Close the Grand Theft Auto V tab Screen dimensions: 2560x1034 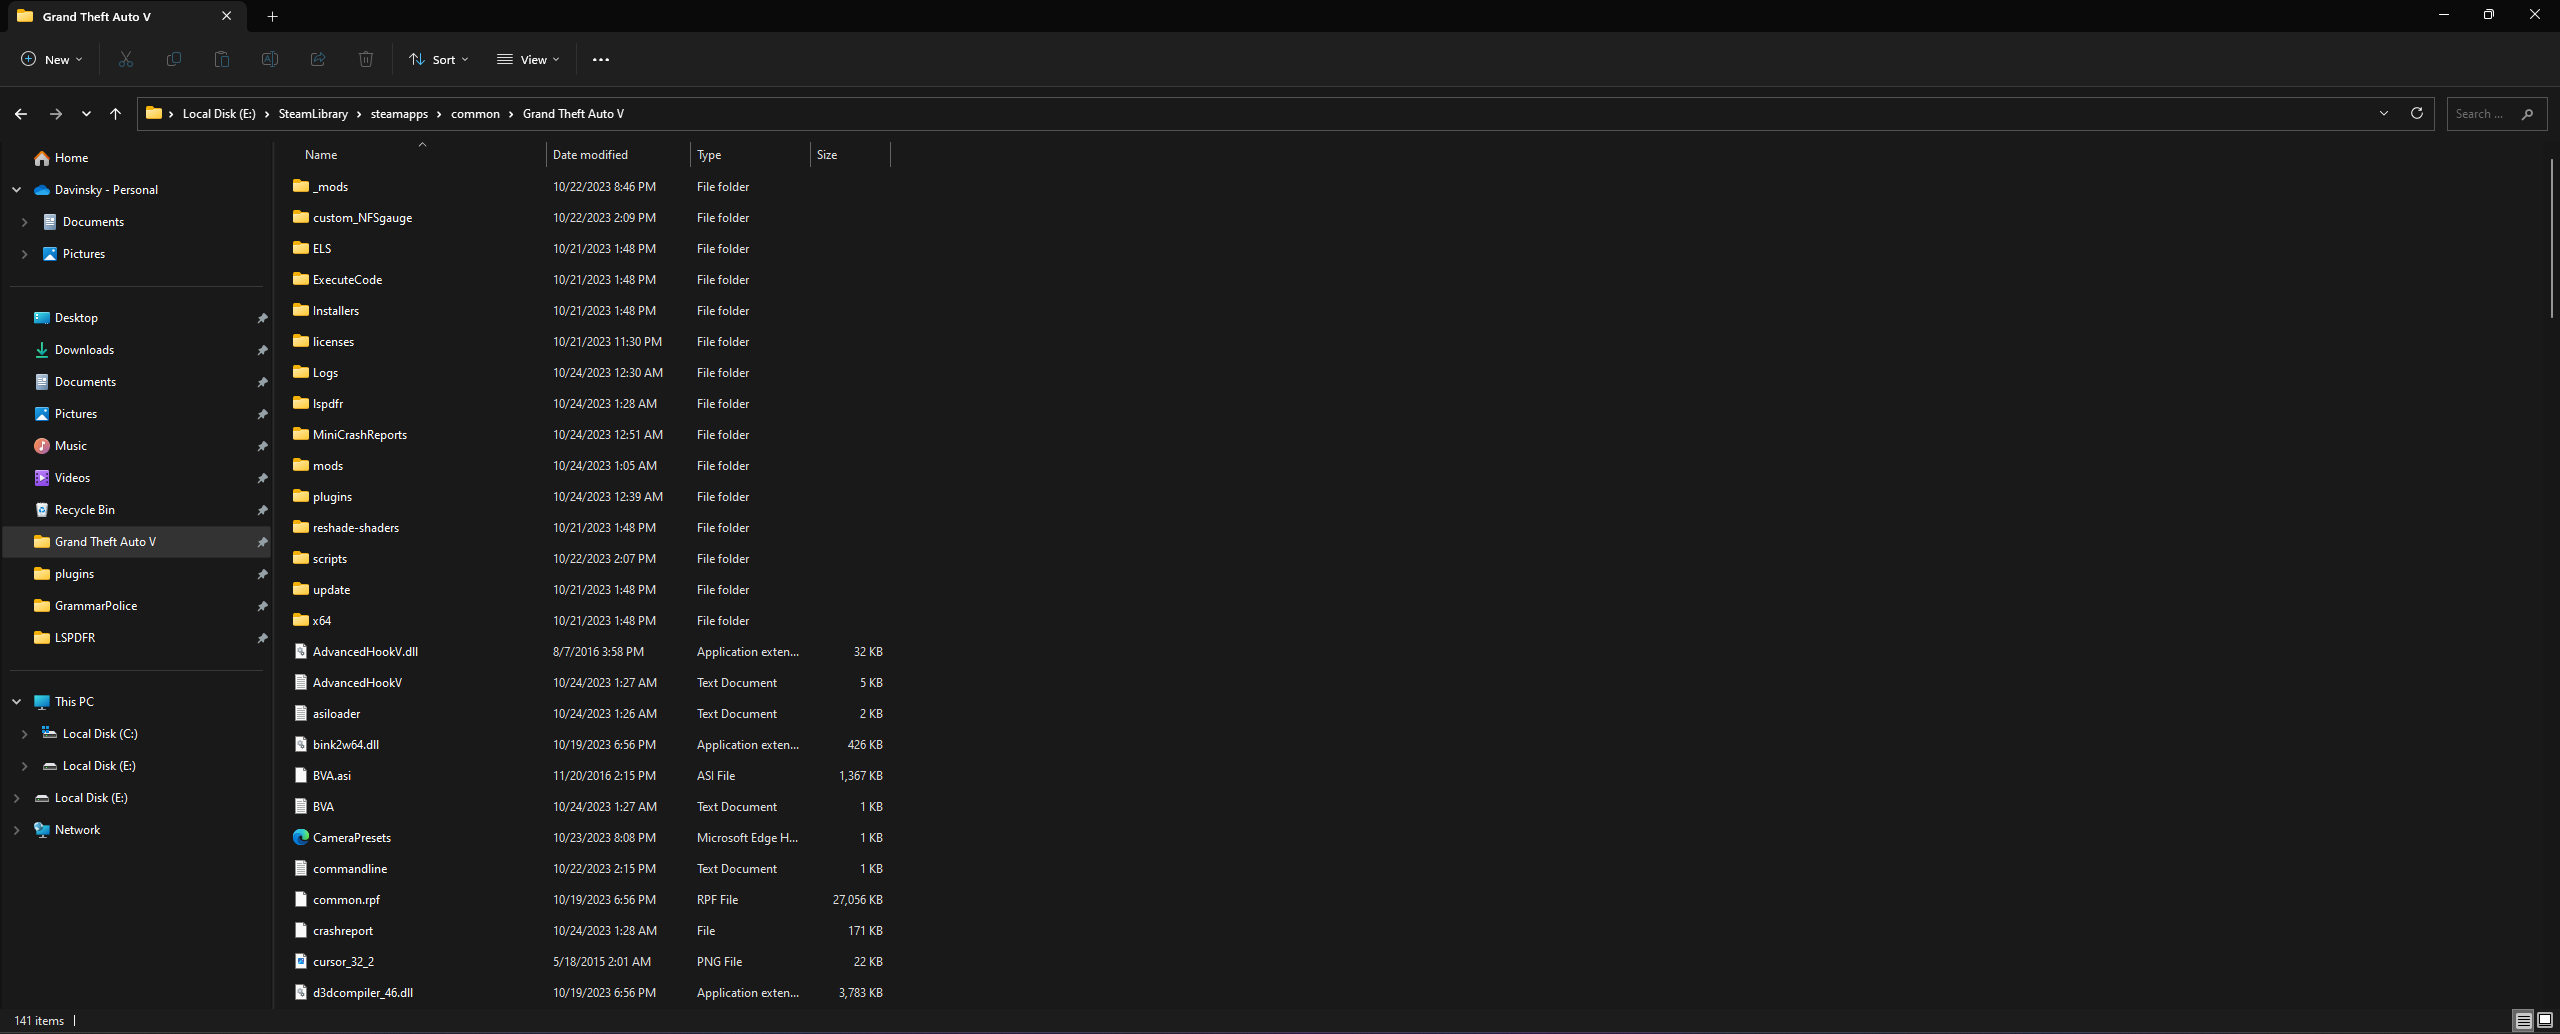[x=227, y=16]
